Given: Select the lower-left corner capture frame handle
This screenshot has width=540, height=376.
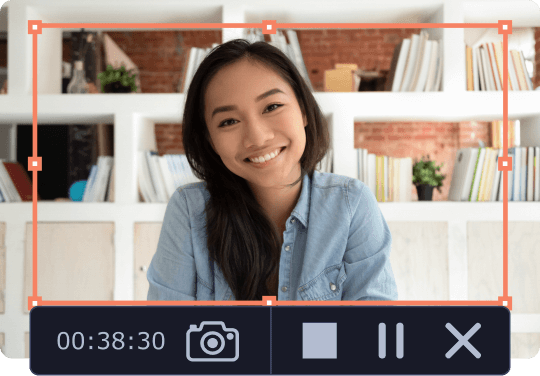Looking at the screenshot, I should (x=35, y=302).
